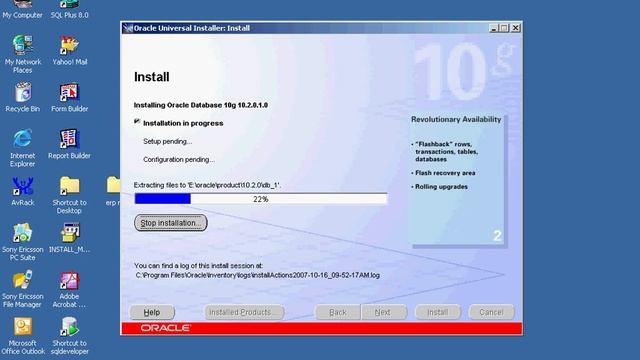The height and width of the screenshot is (360, 640).
Task: Click the Back button
Action: 338,312
